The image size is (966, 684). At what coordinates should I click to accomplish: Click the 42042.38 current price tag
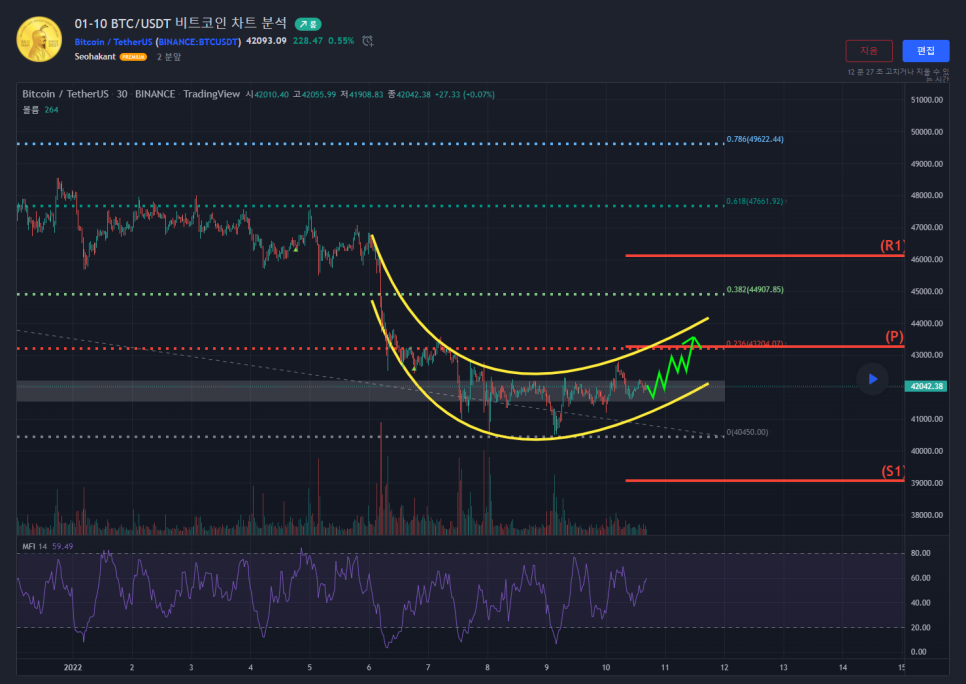pos(925,386)
